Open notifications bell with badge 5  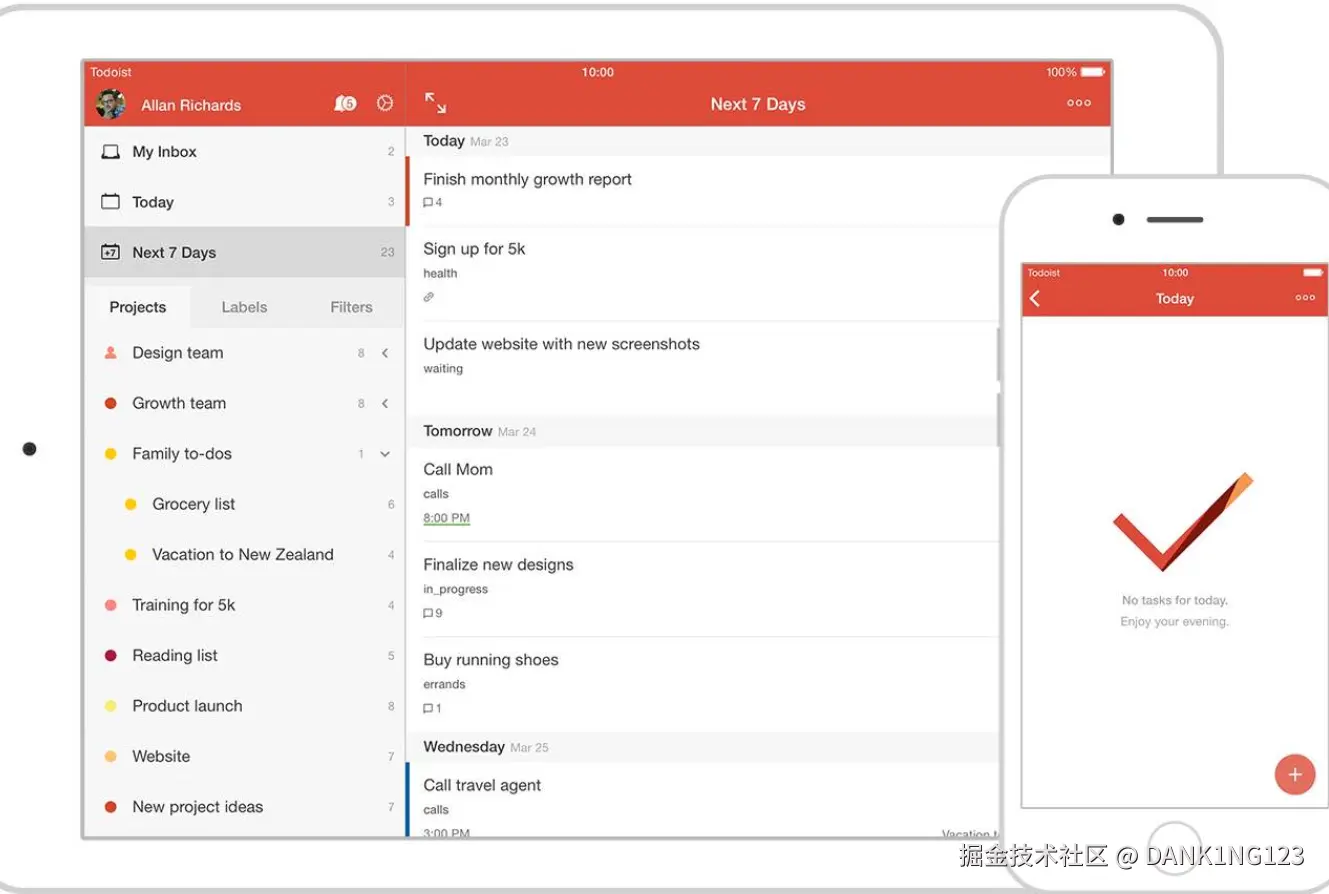click(x=345, y=103)
